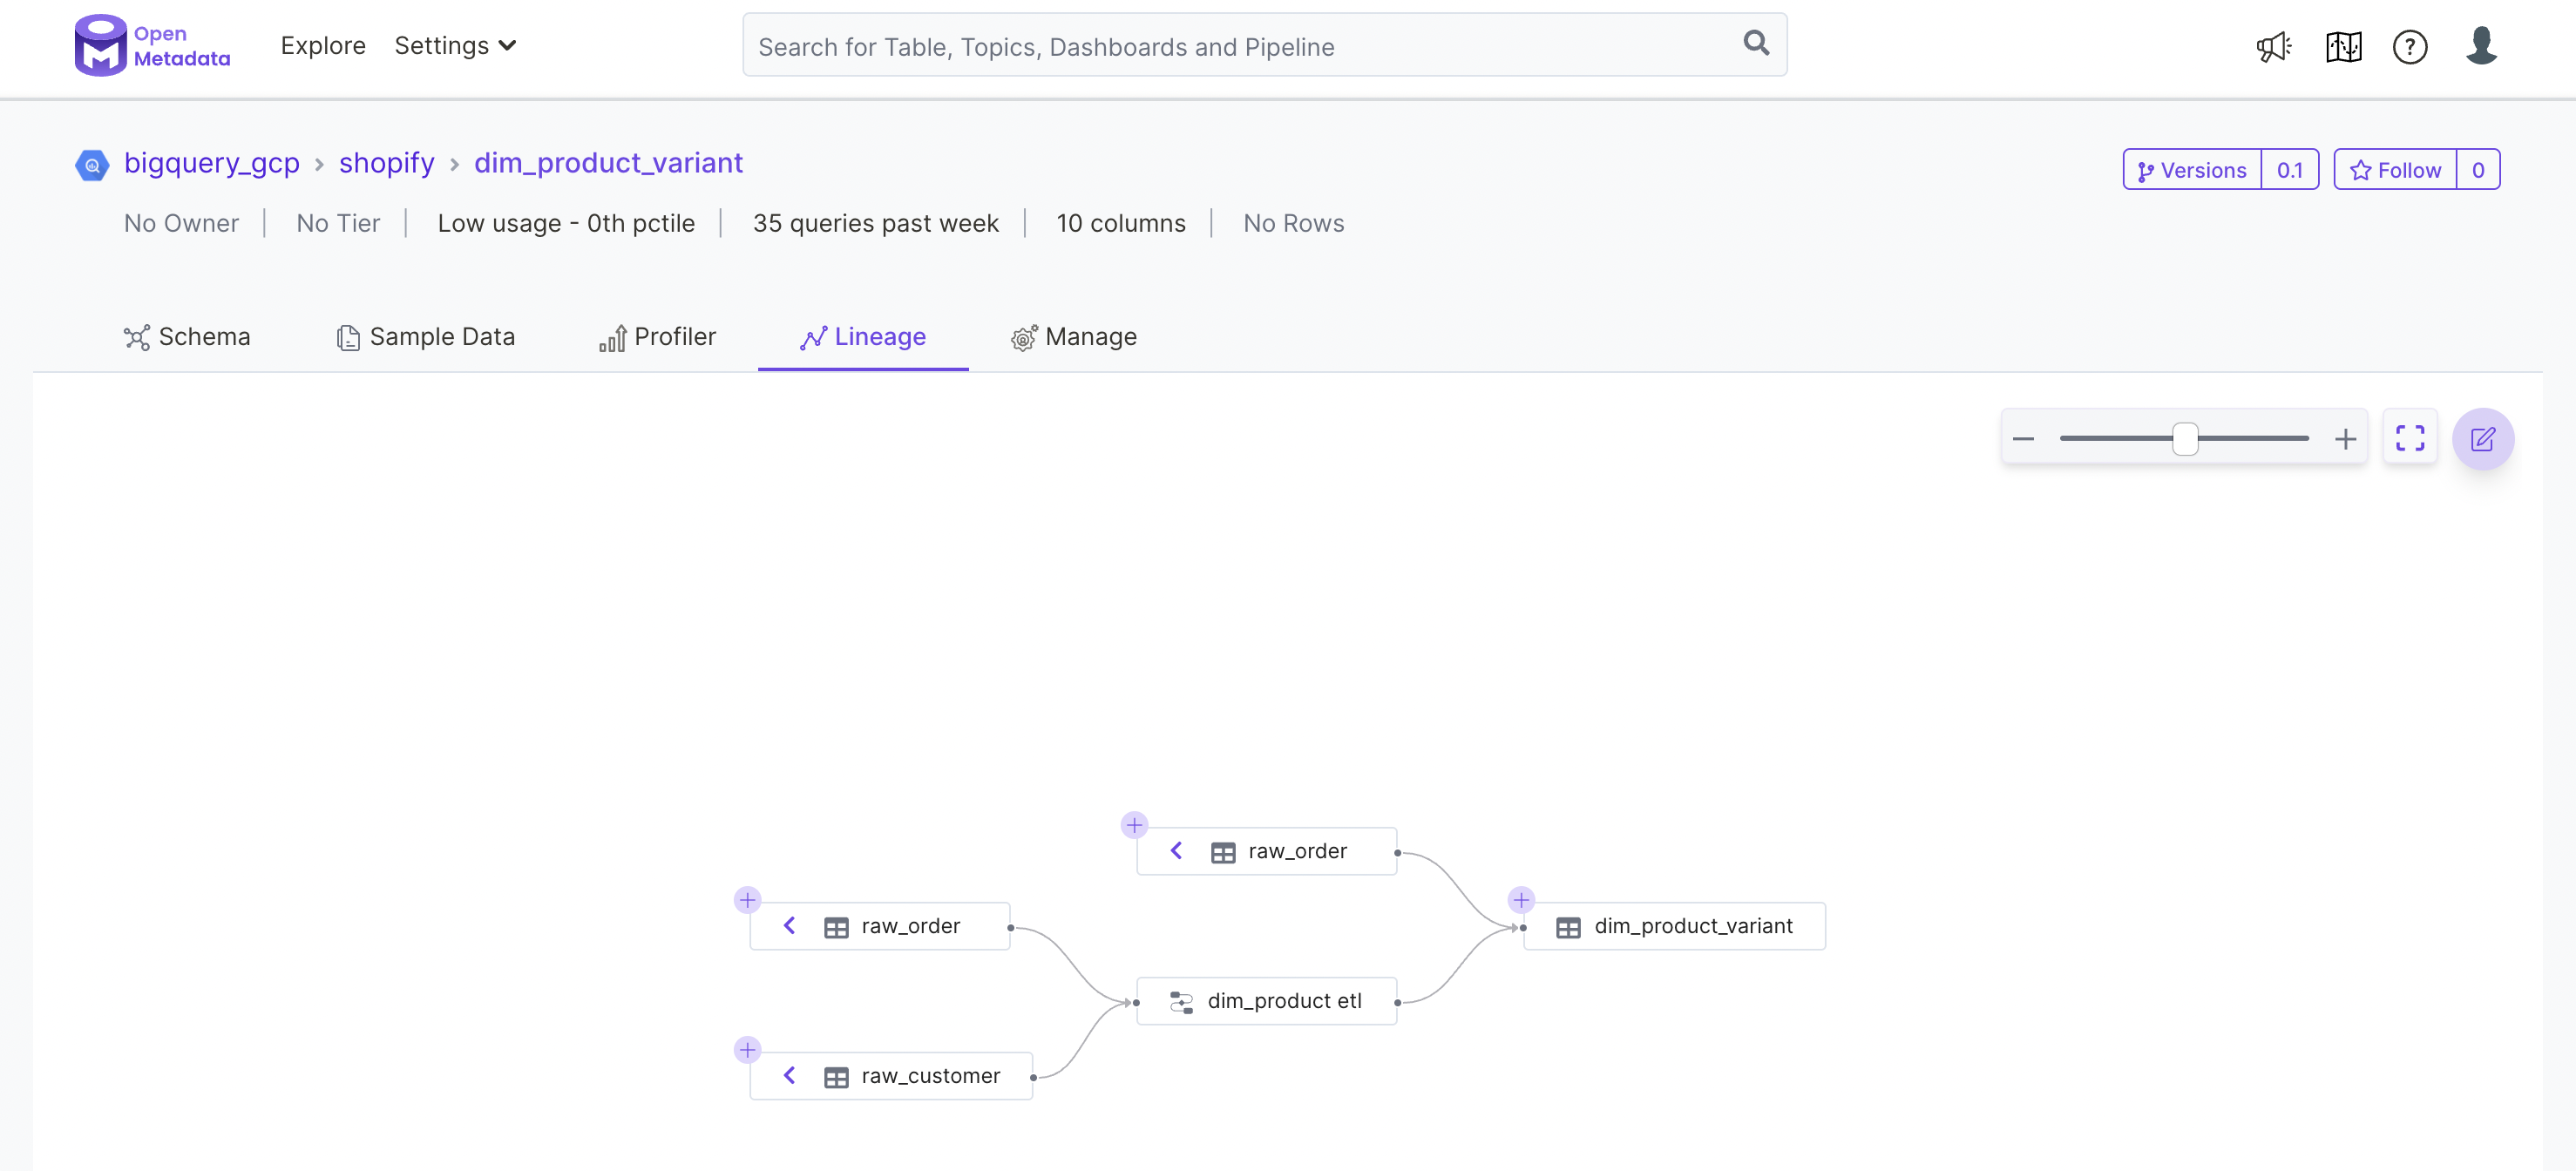Click plus to expand dim_product_variant lineage
Viewport: 2576px width, 1171px height.
pyautogui.click(x=1521, y=899)
